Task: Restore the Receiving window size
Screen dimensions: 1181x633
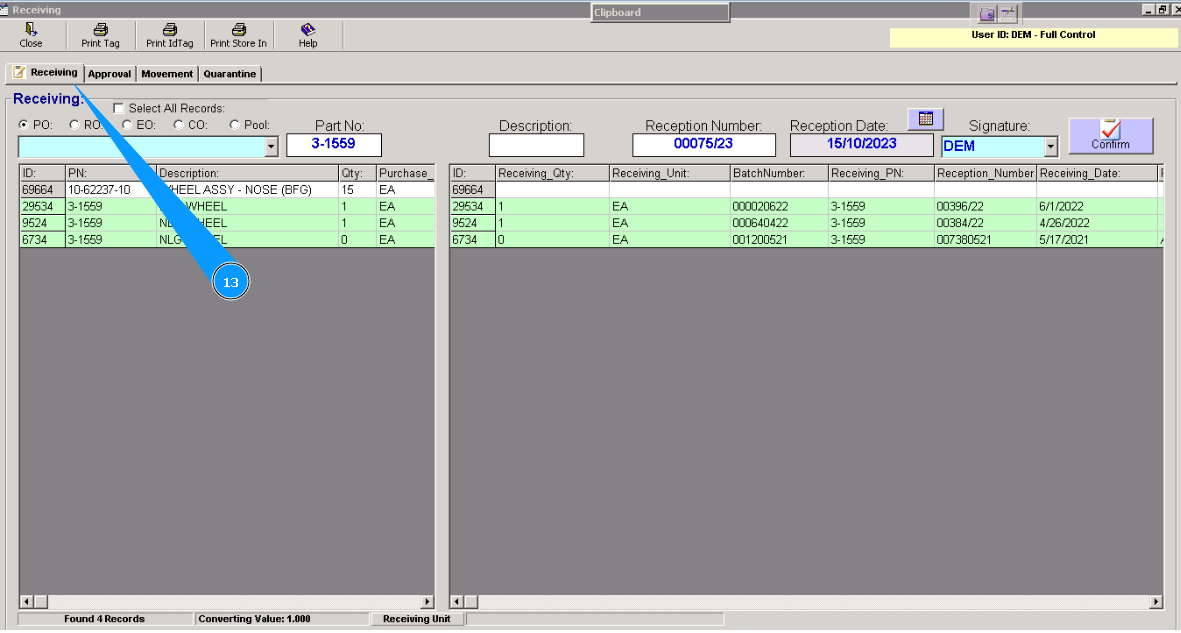Action: pyautogui.click(x=1162, y=10)
